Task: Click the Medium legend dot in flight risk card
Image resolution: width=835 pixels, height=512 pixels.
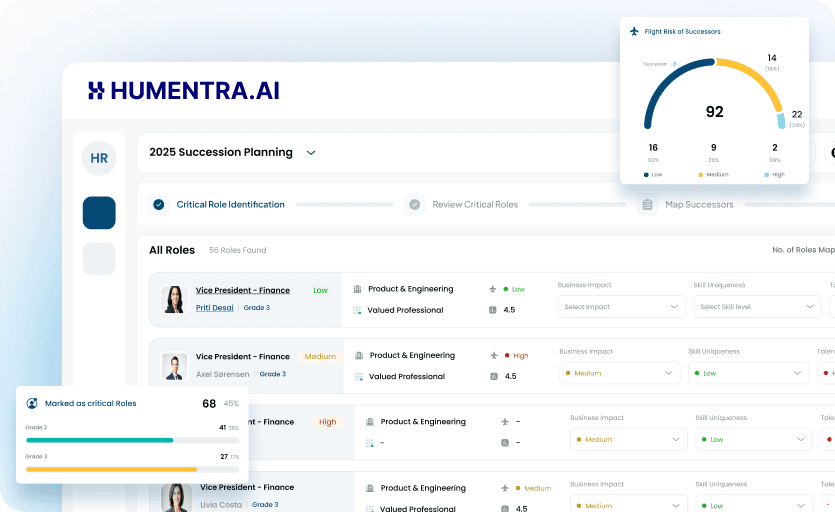Action: coord(700,175)
